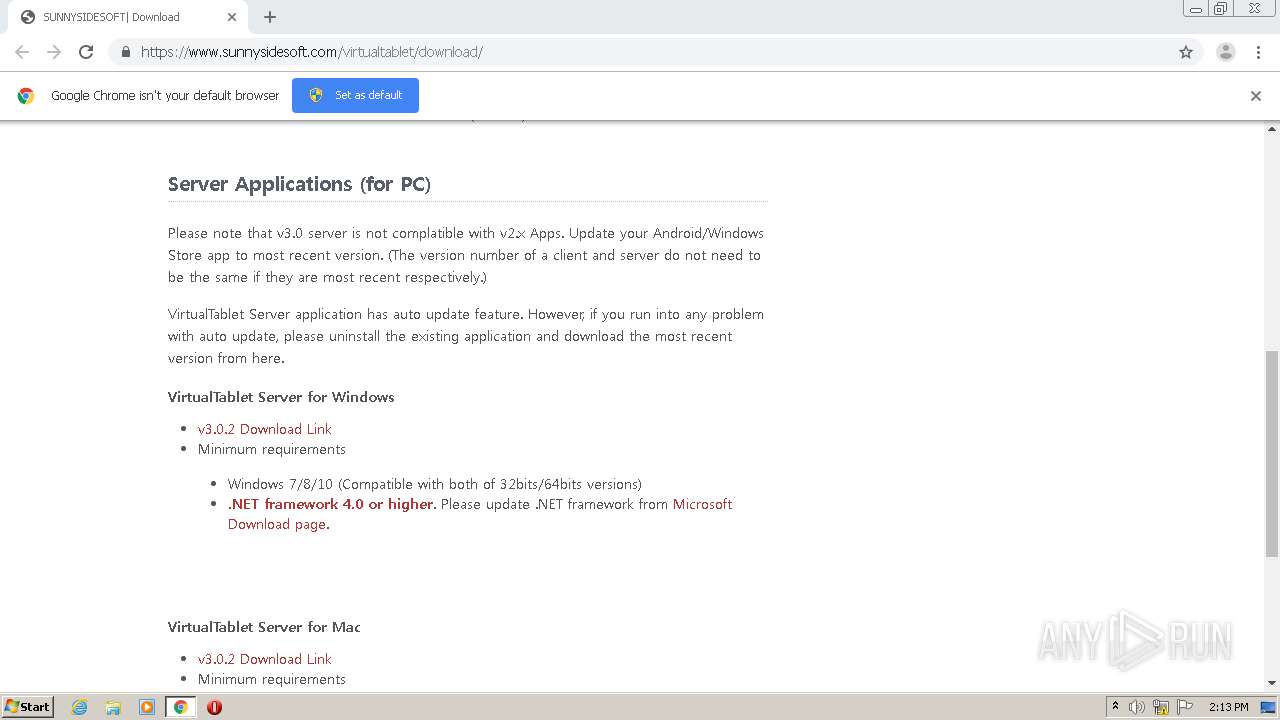Click the address bar URL
The height and width of the screenshot is (720, 1280).
click(x=312, y=52)
